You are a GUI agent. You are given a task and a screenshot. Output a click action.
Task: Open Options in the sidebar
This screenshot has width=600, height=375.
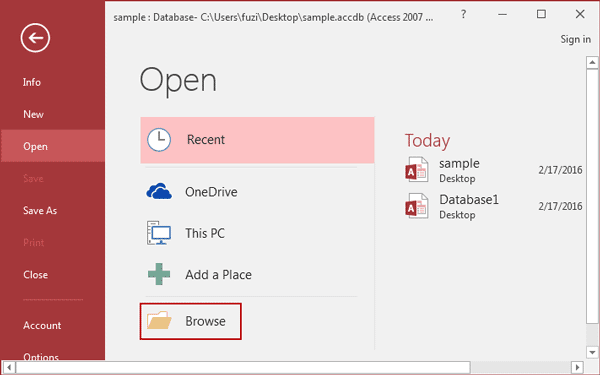[x=41, y=357]
